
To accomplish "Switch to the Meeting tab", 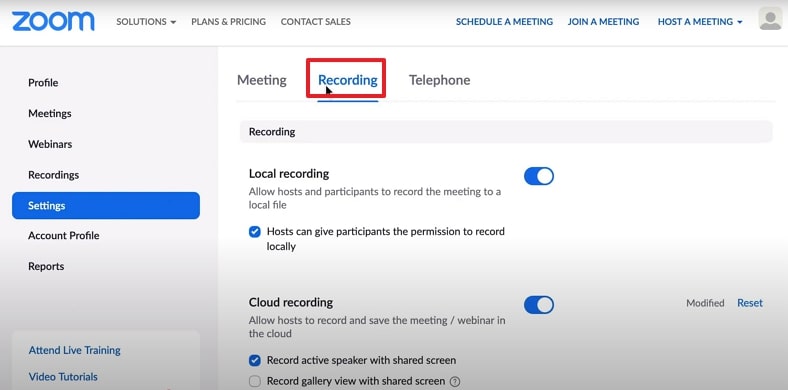I will (262, 80).
